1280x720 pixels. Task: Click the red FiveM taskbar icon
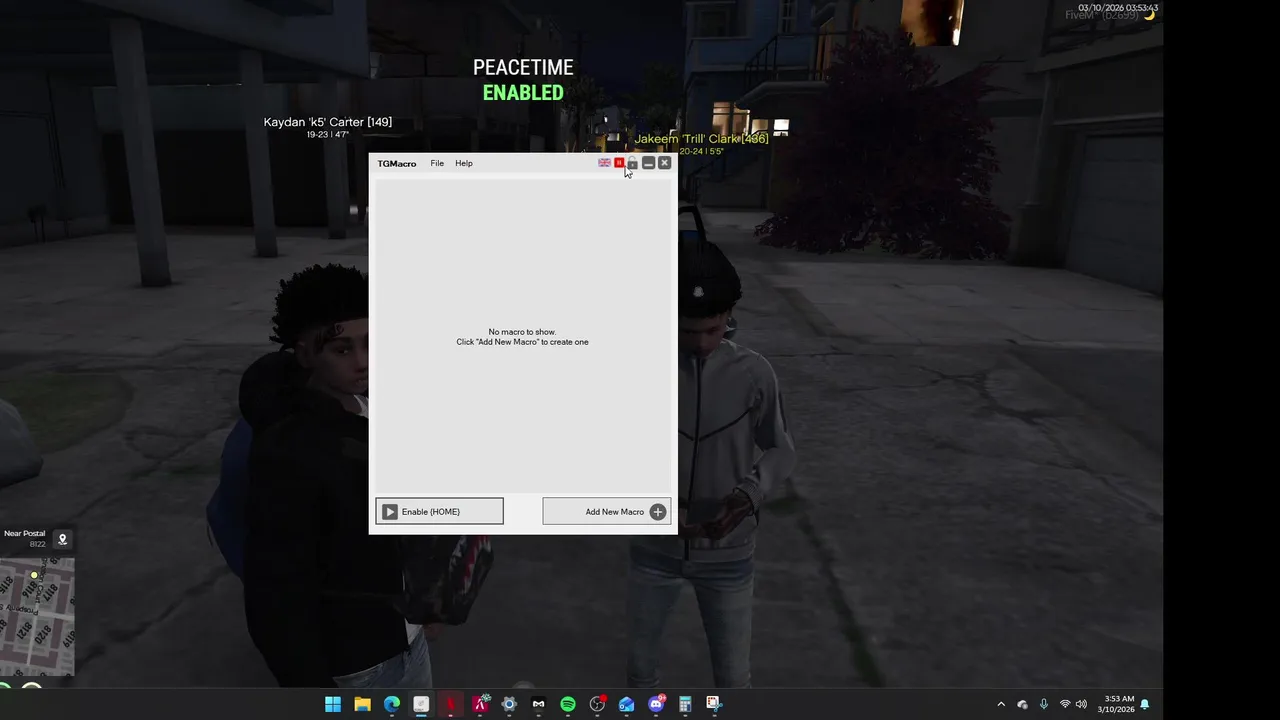pos(451,704)
